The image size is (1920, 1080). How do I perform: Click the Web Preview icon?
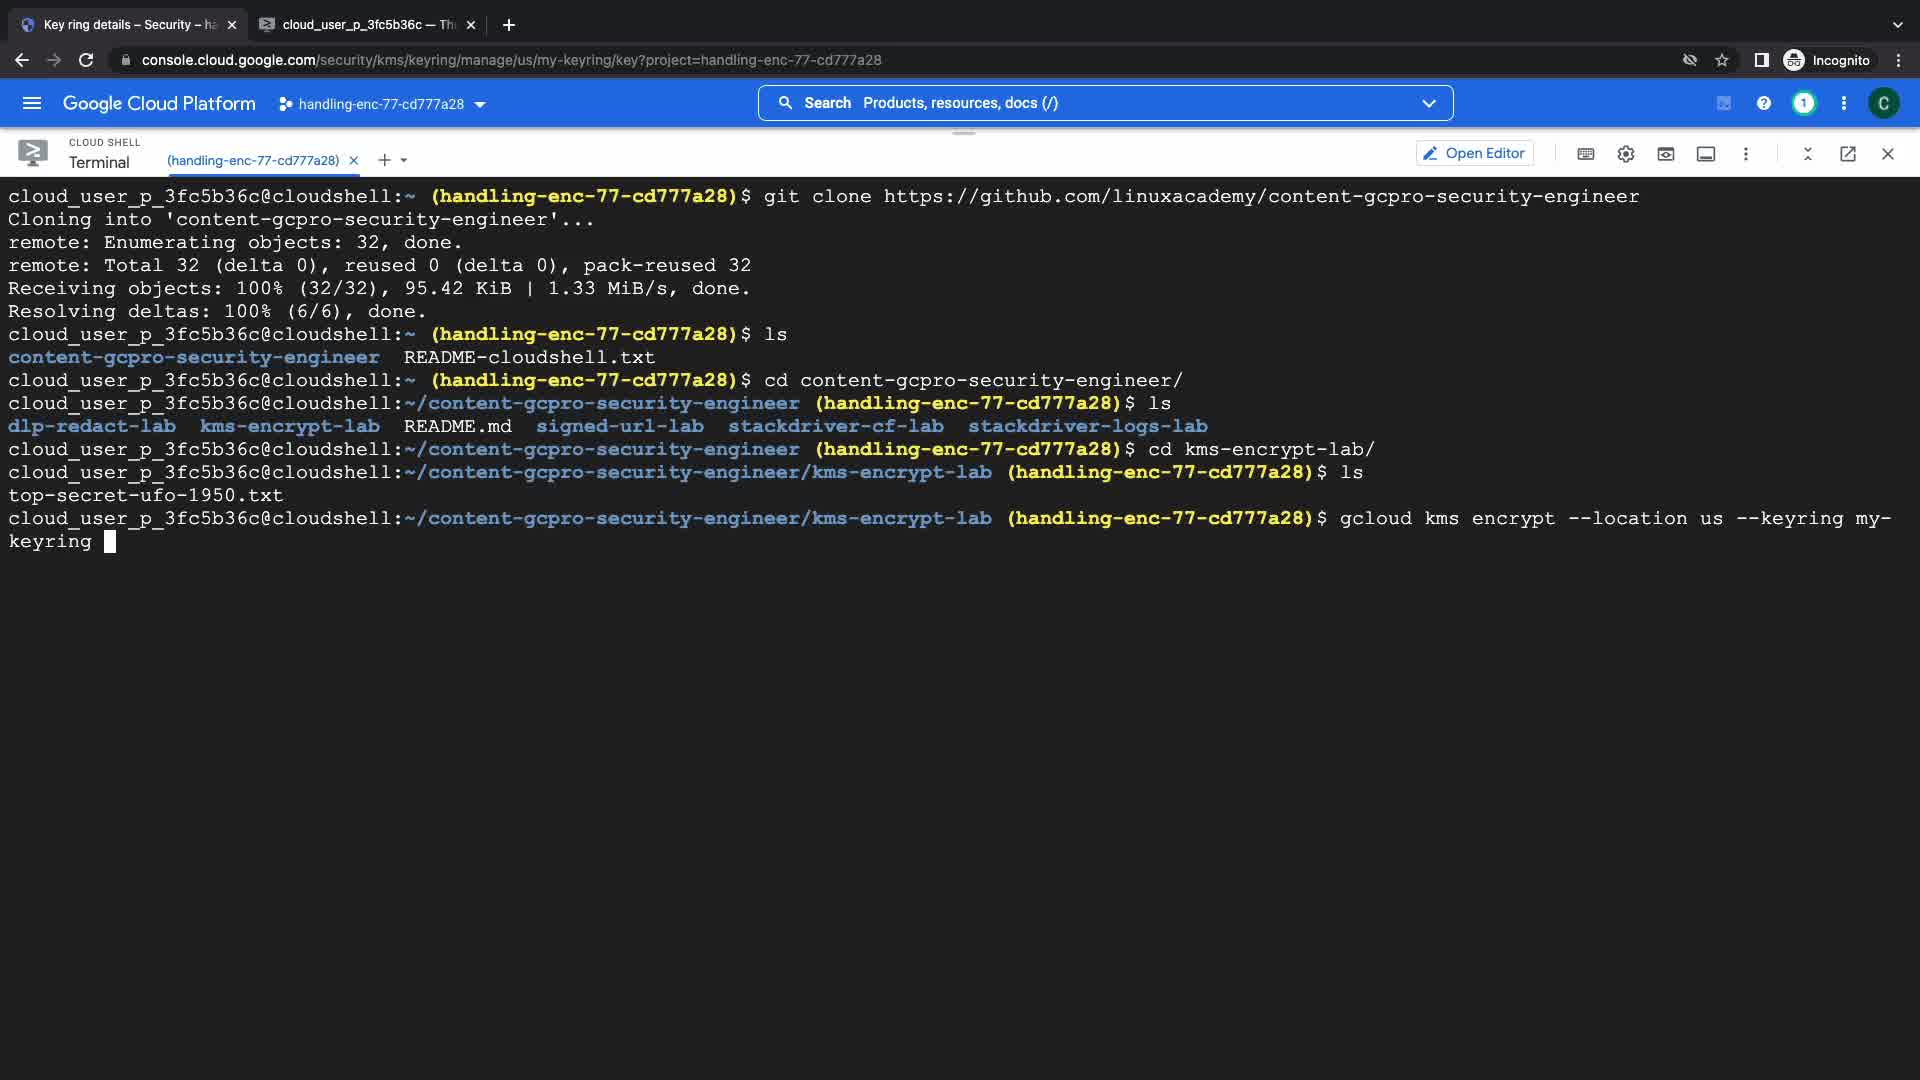pos(1665,154)
